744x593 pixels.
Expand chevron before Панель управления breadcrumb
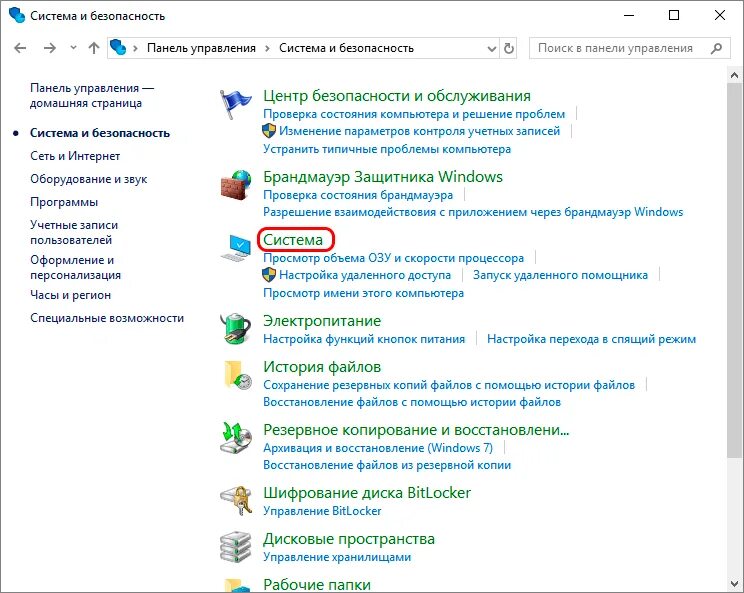(135, 48)
